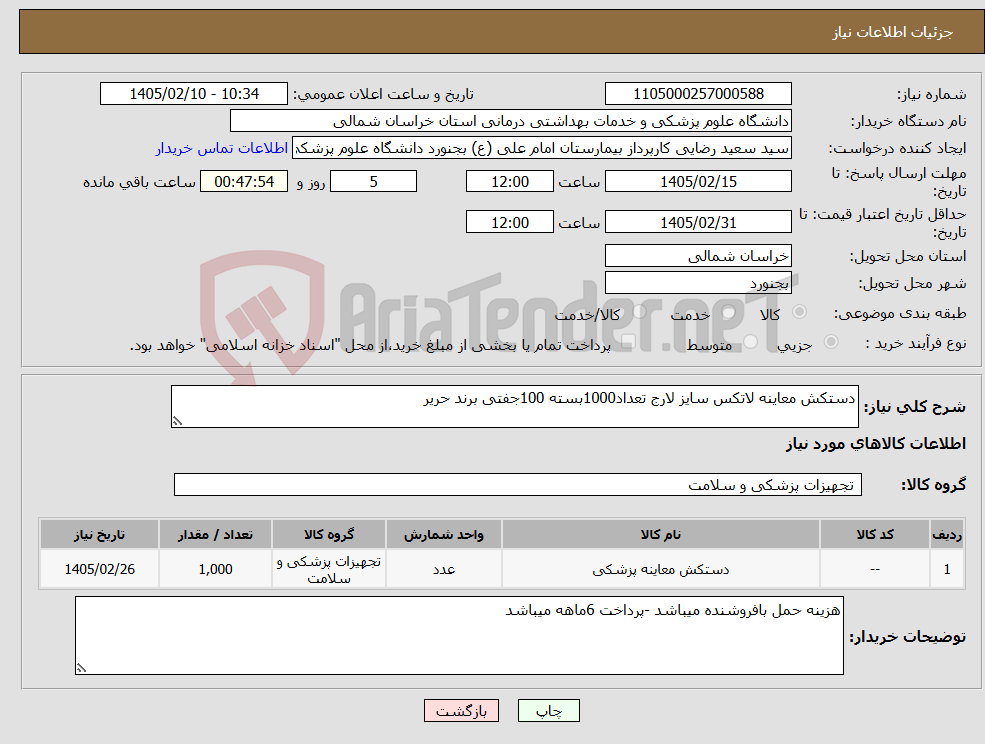Click the remaining days field showing 5
The height and width of the screenshot is (744, 985).
click(x=373, y=182)
